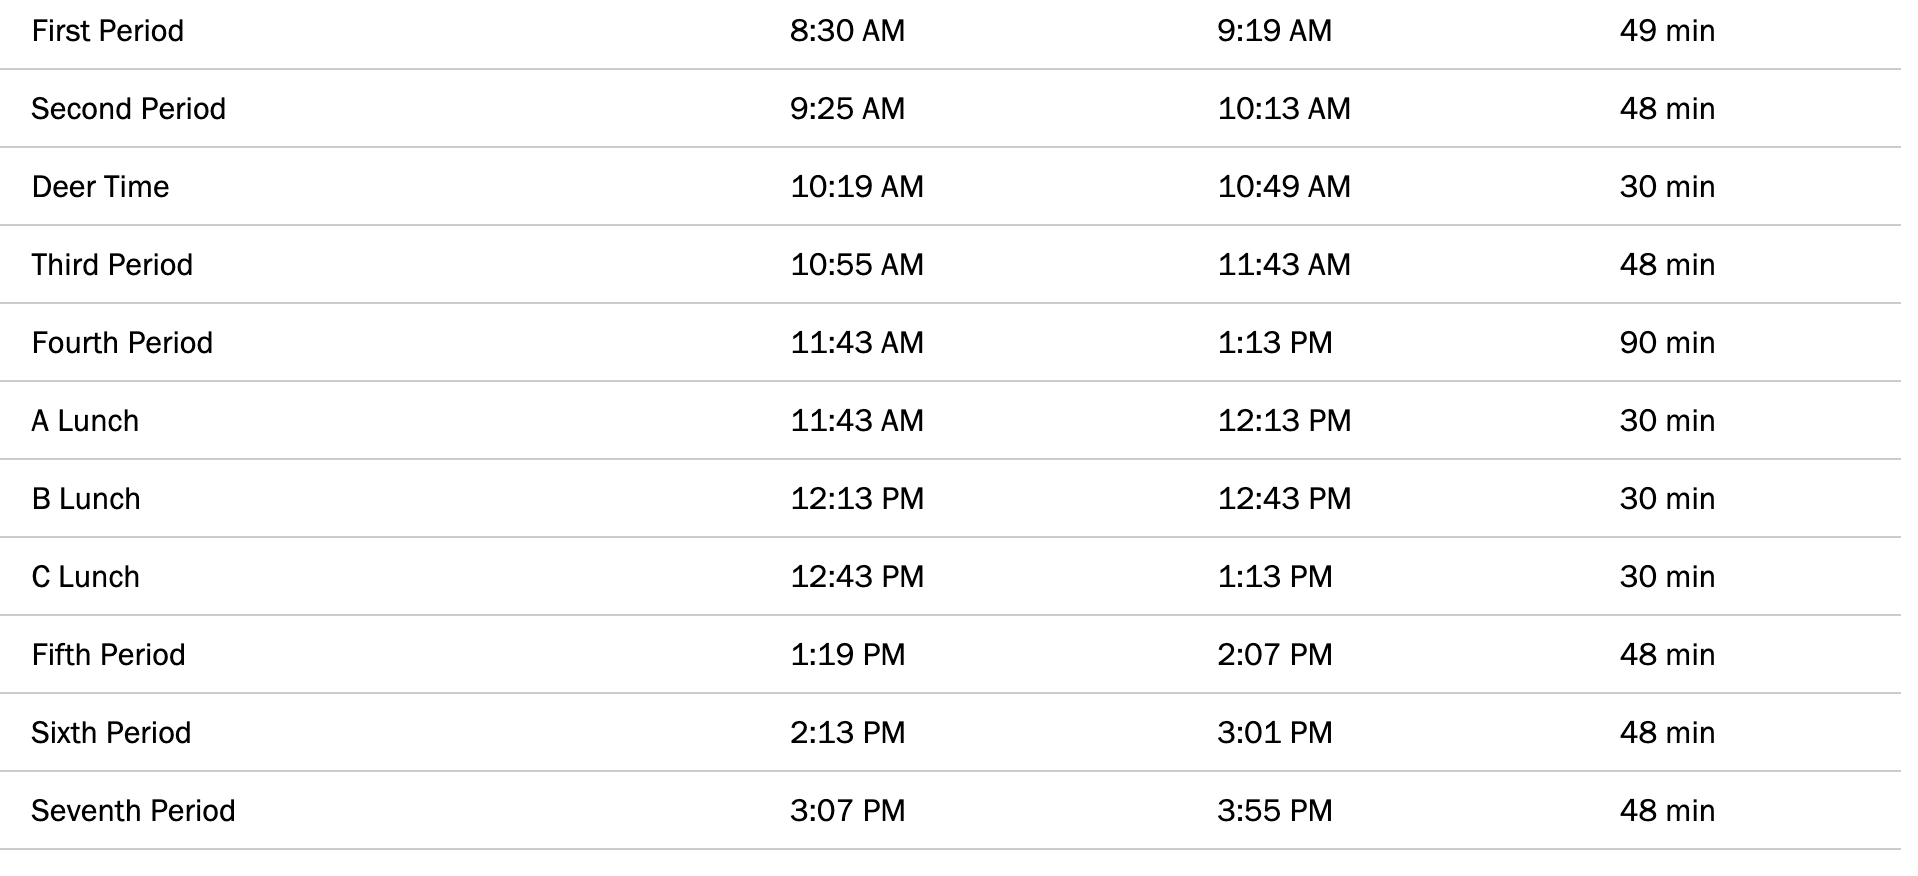Select the B Lunch row label
The width and height of the screenshot is (1918, 876).
tap(86, 499)
